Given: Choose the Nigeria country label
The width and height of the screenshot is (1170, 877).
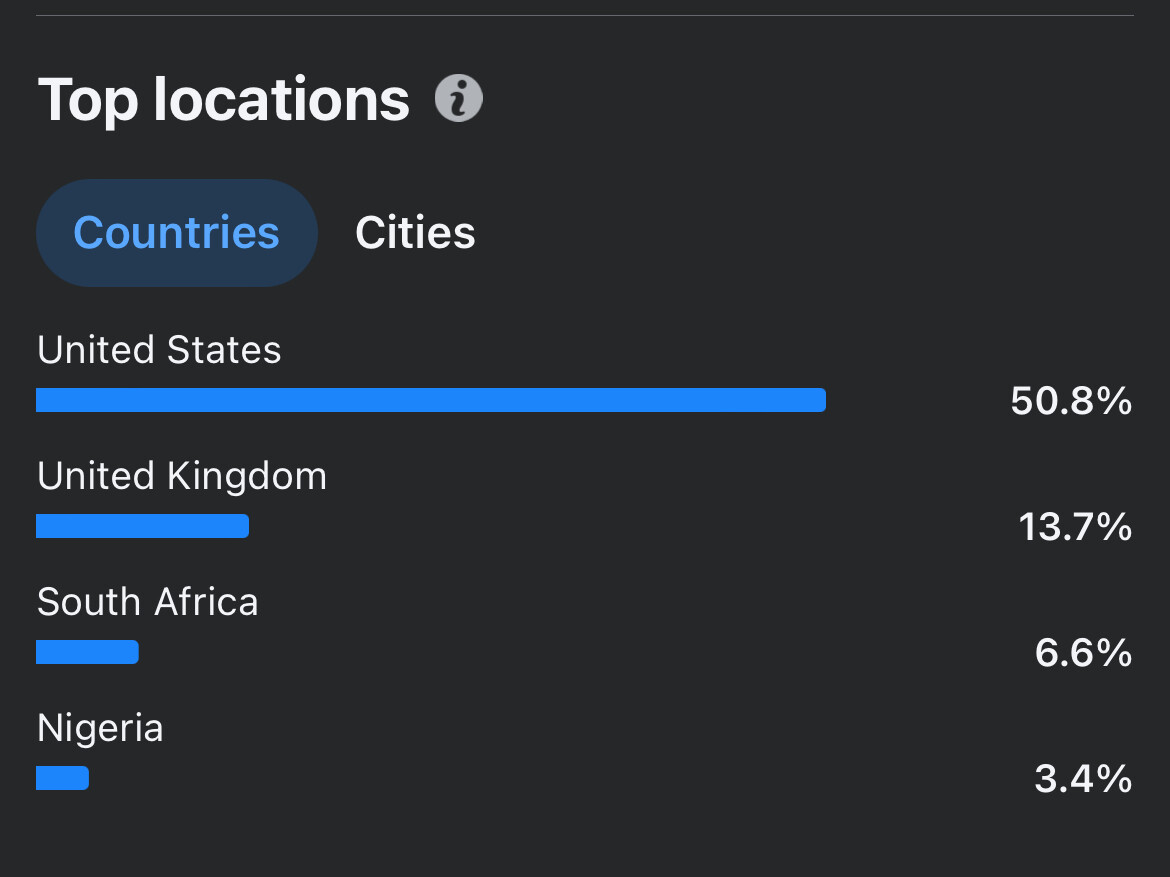Looking at the screenshot, I should click(x=100, y=728).
